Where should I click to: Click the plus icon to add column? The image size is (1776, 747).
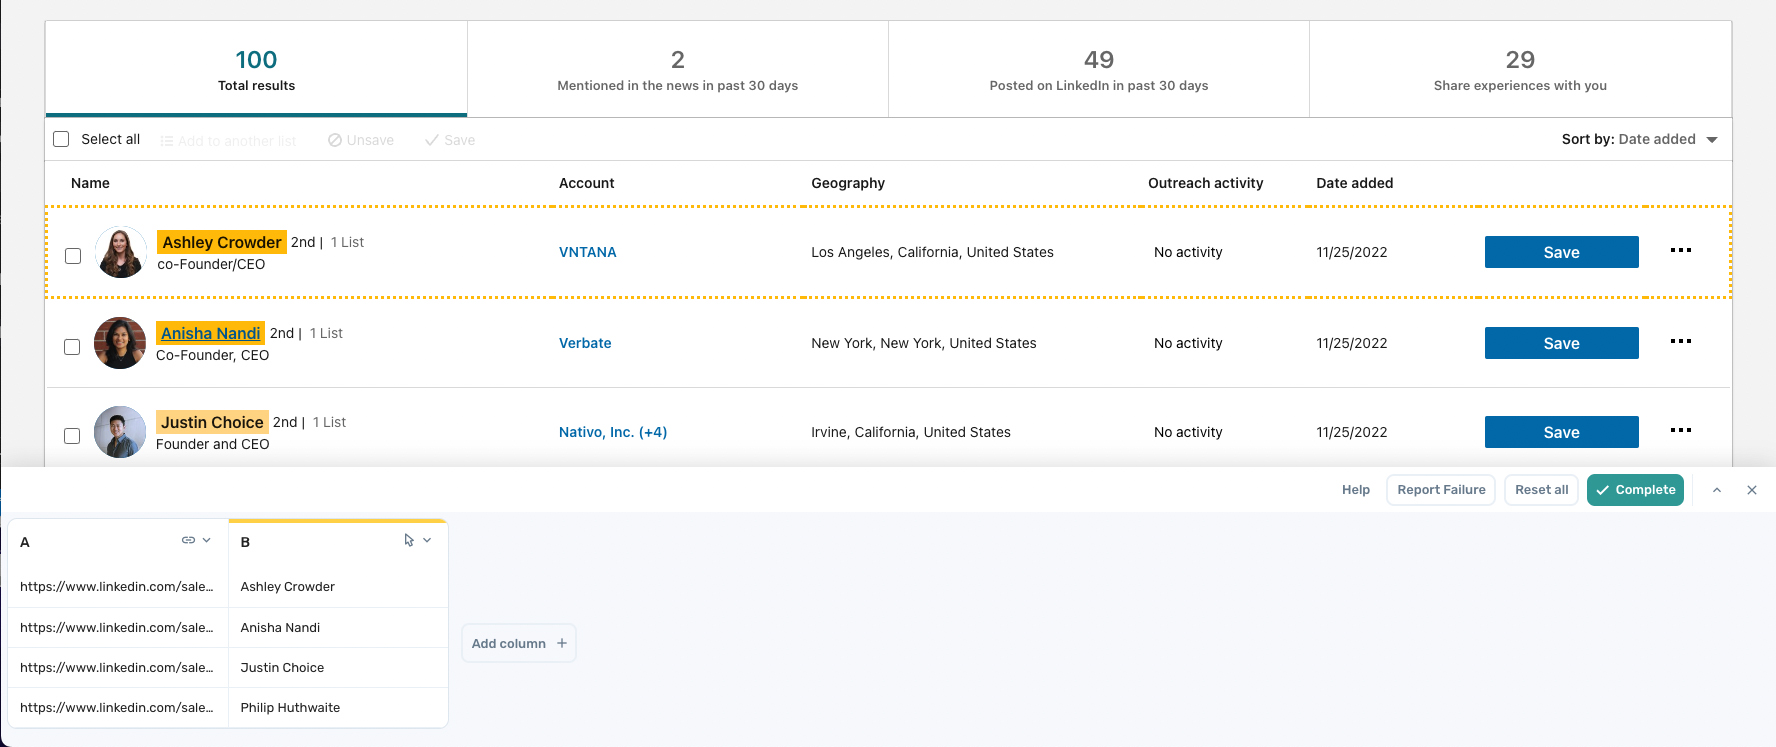click(562, 643)
